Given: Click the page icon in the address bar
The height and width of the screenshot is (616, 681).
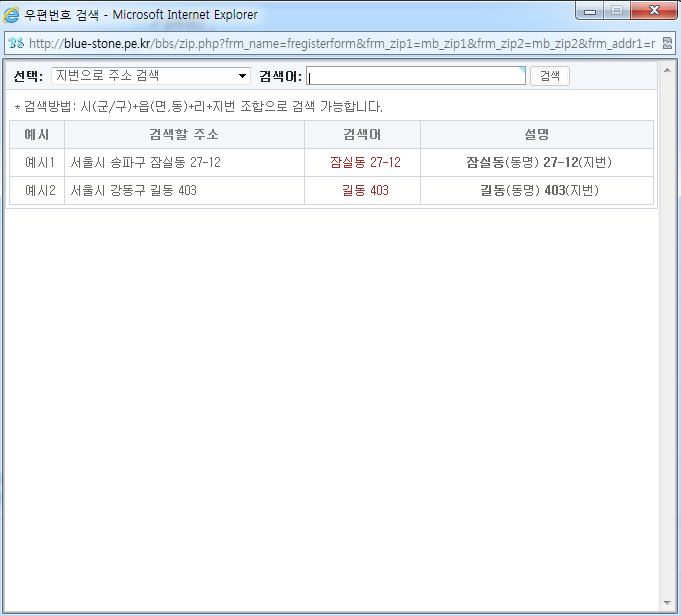Looking at the screenshot, I should [15, 44].
